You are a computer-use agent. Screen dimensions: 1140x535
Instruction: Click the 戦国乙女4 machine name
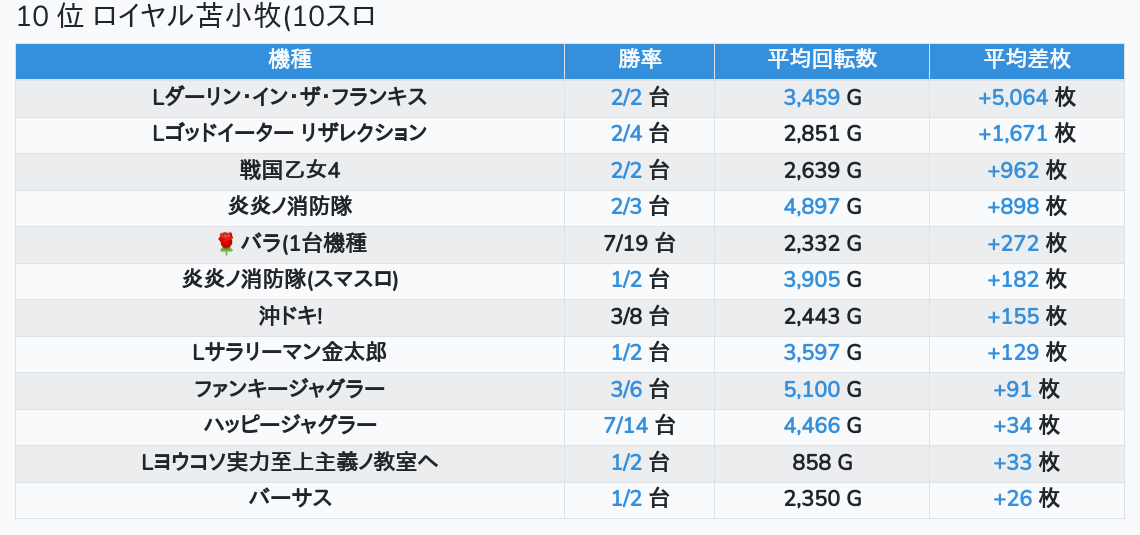[x=290, y=170]
